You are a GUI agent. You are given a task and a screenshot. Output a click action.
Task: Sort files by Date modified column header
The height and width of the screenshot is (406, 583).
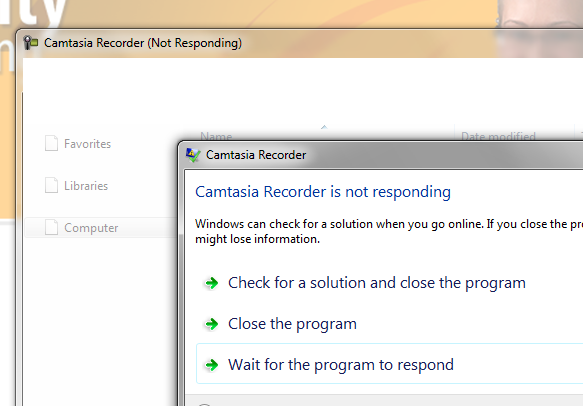pyautogui.click(x=498, y=136)
